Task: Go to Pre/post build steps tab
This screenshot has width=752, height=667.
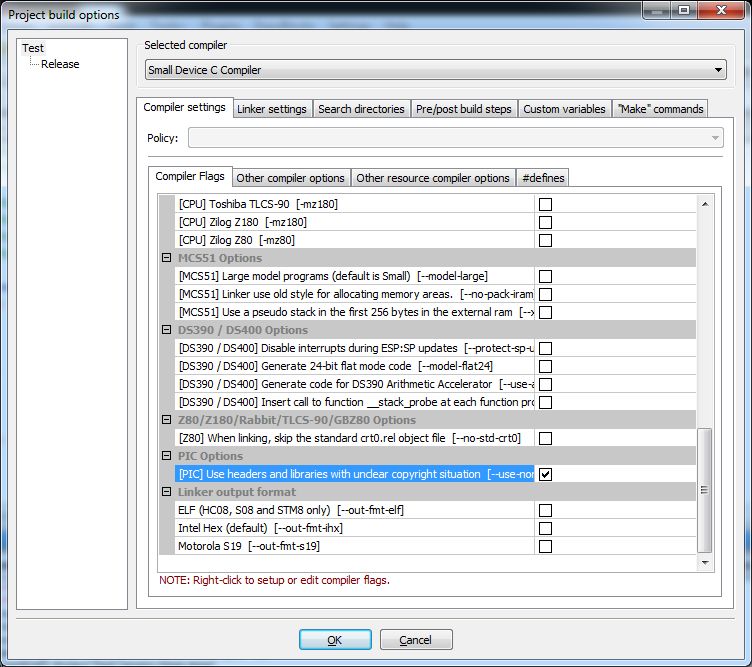Action: 464,109
